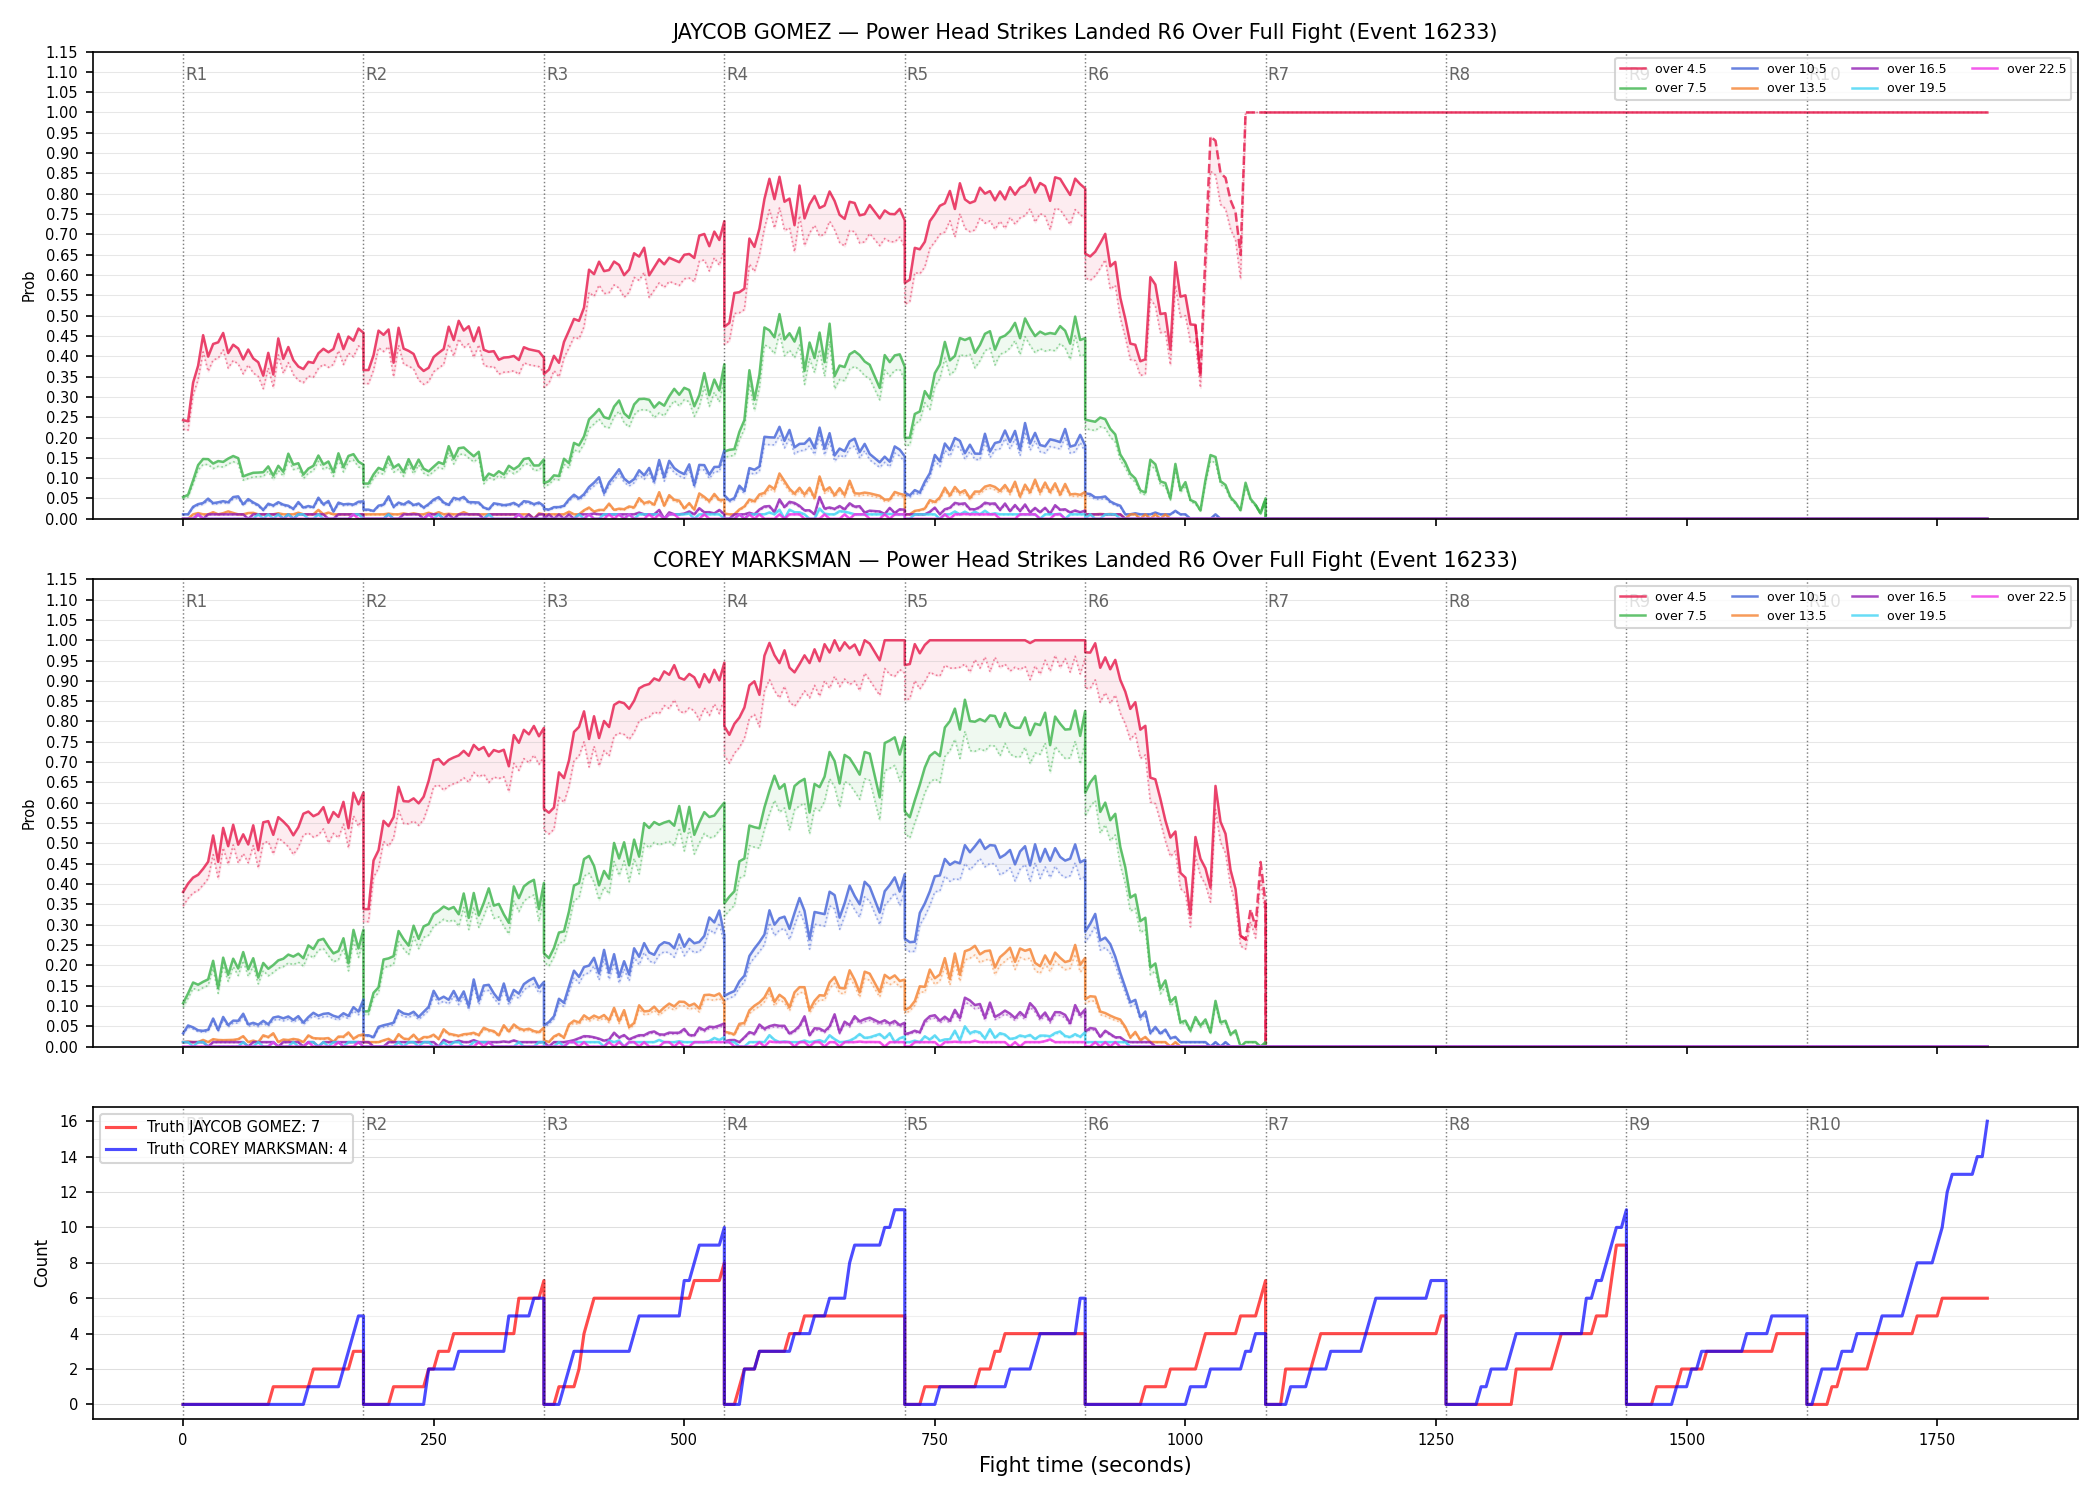
Task: Click 'over 4.5' in the Gomez chart legend
Action: 1680,69
